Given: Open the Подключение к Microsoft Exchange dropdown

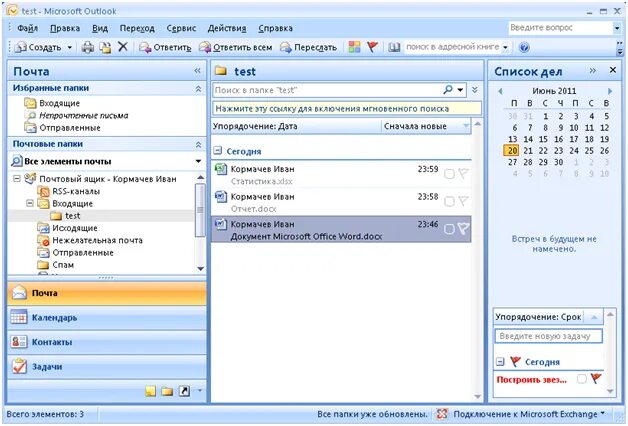Looking at the screenshot, I should pyautogui.click(x=602, y=413).
